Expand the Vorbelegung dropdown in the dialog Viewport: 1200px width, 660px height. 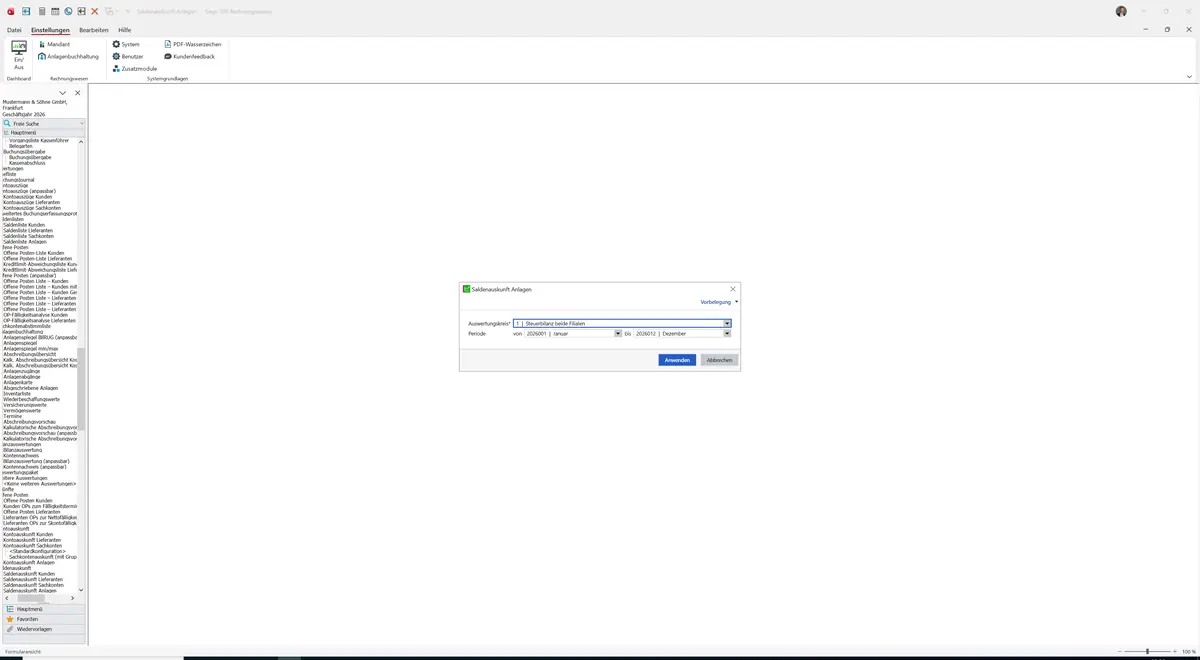[x=719, y=301]
